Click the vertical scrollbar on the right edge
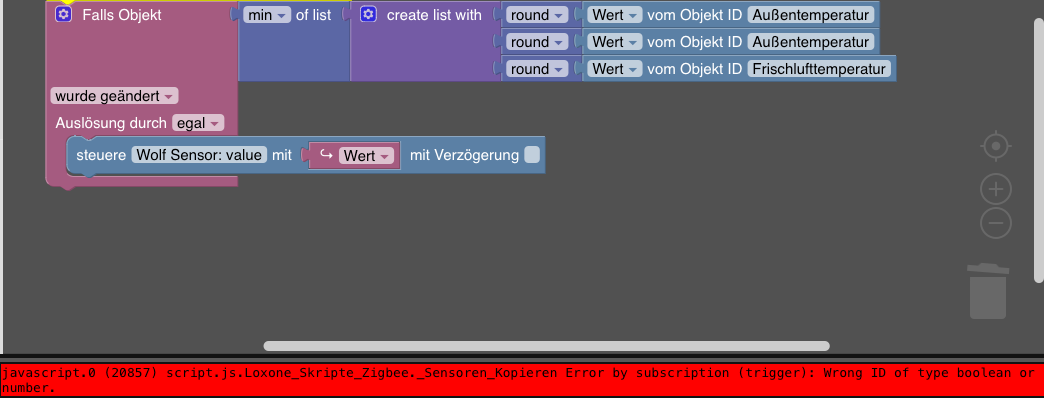 1039,150
